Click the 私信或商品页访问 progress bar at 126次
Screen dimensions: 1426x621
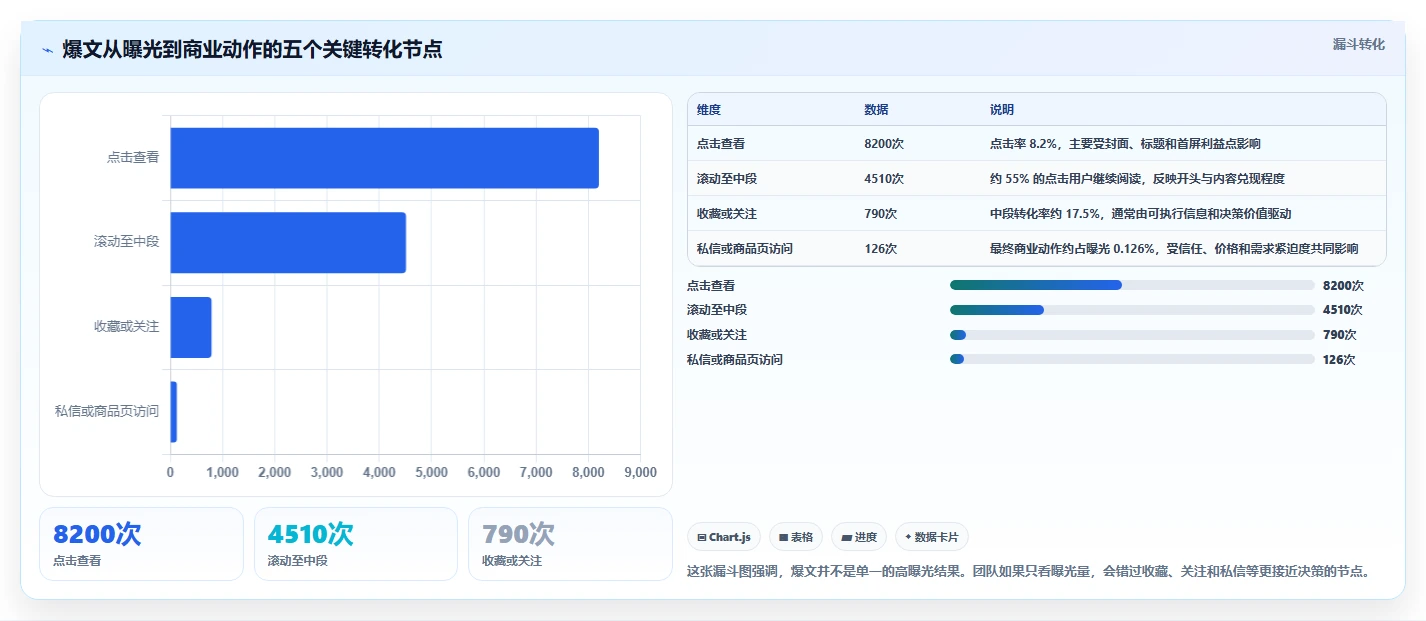tap(1132, 359)
